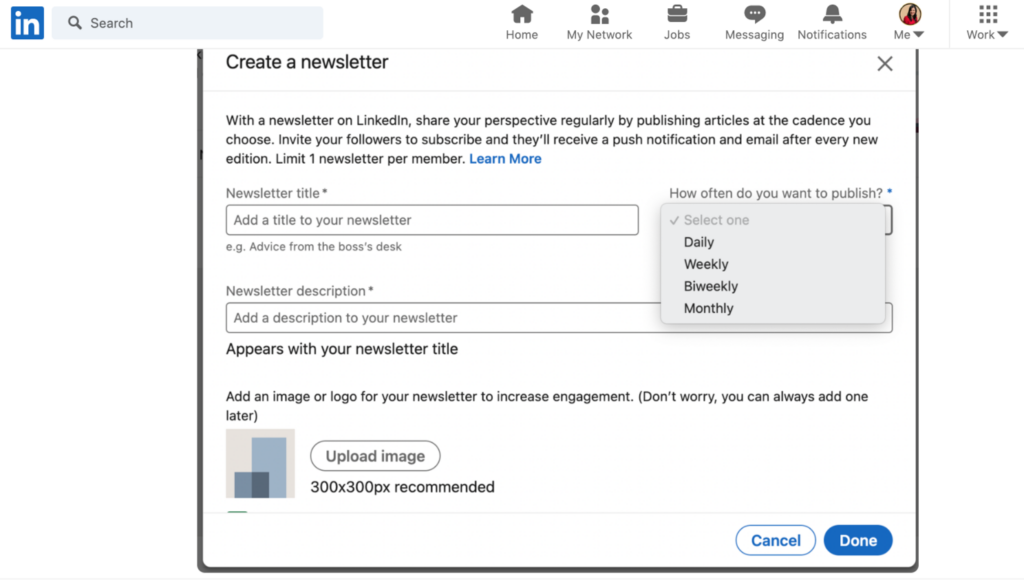Click the Upload image button
The image size is (1024, 587).
click(375, 456)
